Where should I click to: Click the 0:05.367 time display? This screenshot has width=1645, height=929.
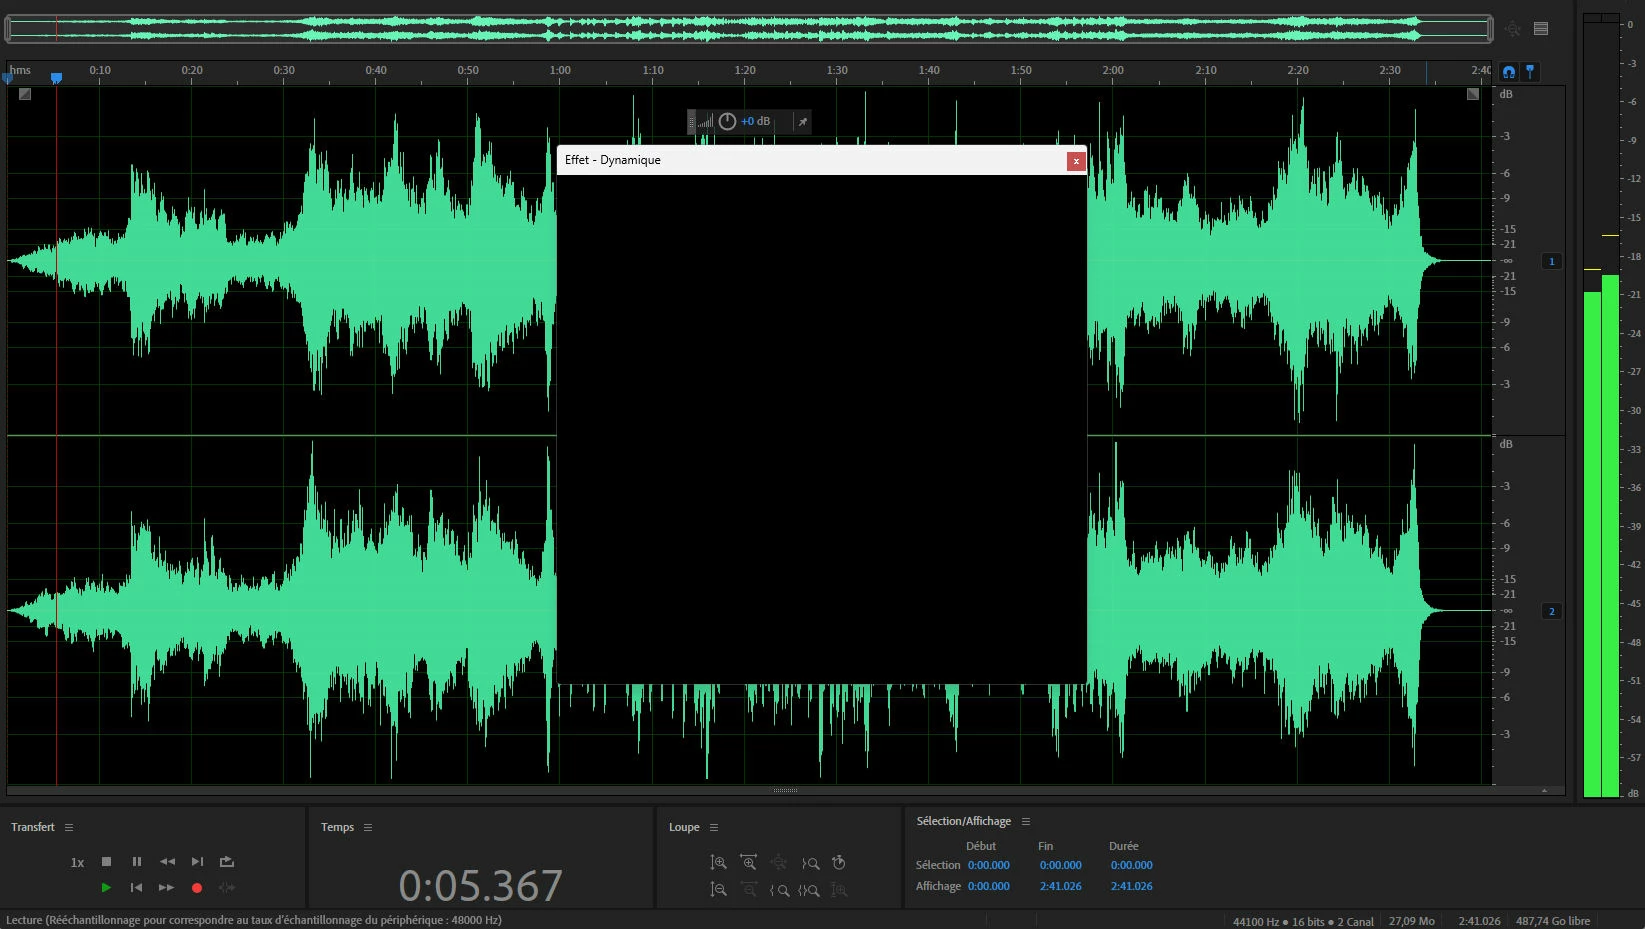pos(480,886)
